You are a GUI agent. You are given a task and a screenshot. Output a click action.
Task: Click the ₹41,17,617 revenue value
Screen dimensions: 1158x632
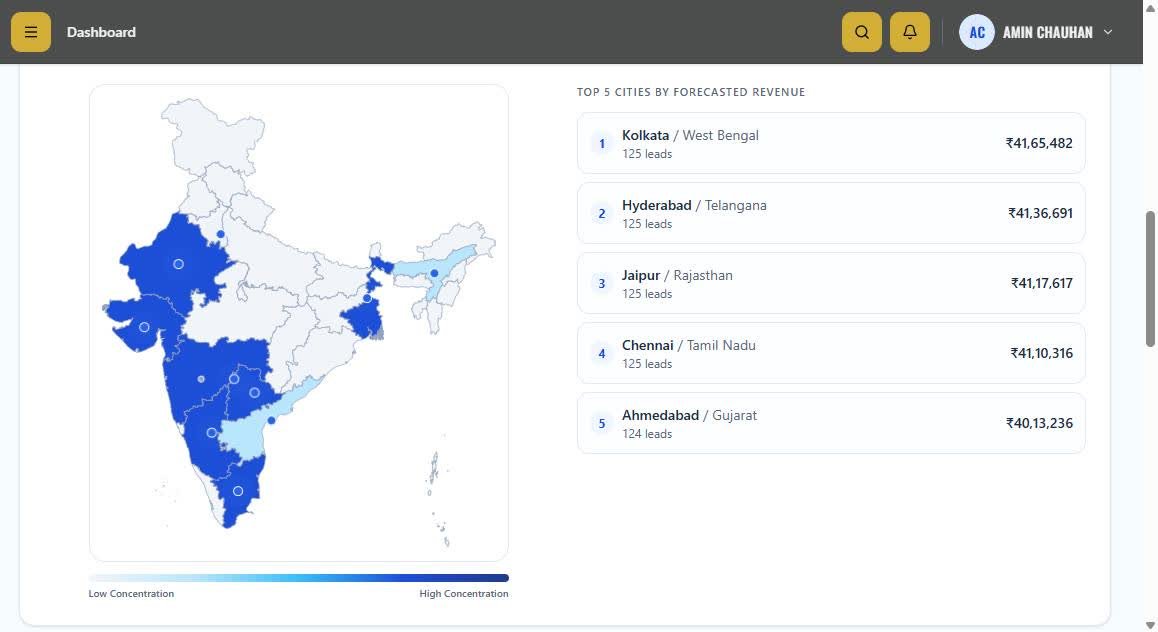tap(1041, 284)
